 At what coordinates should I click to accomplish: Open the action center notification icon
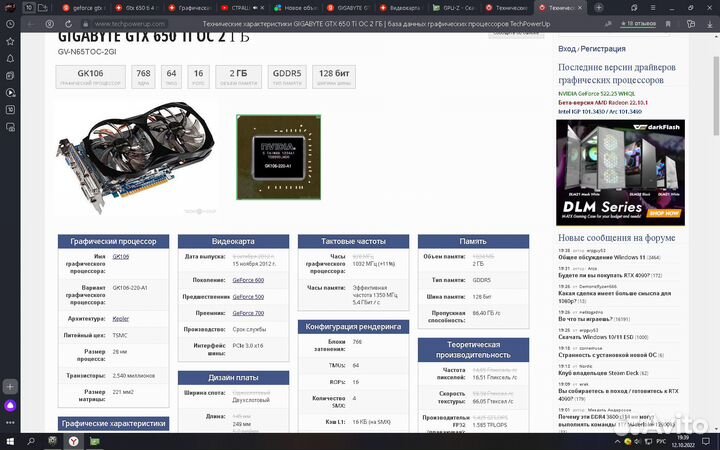tap(705, 442)
